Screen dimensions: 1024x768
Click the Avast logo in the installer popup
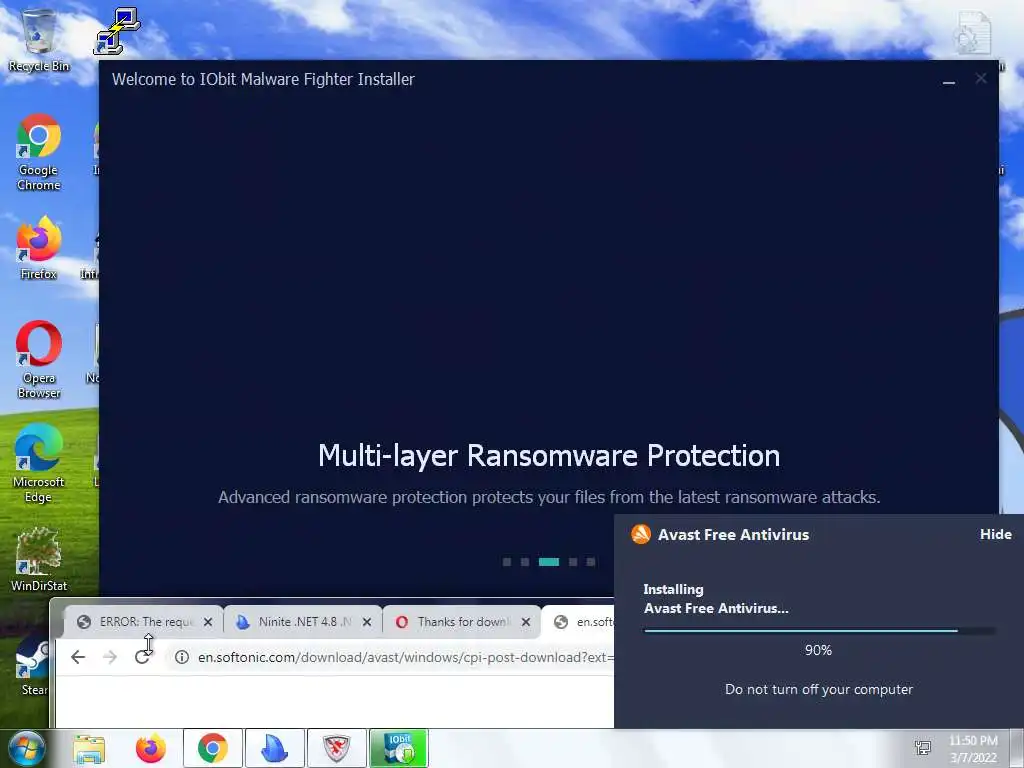coord(641,534)
